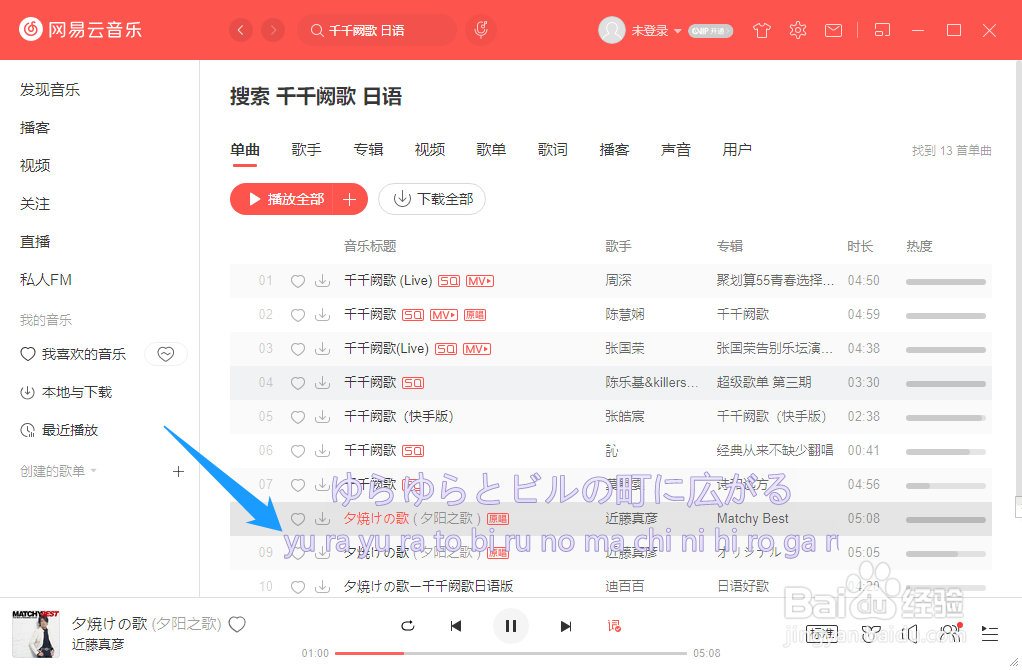Go forward using the right arrow button
Viewport: 1022px width, 670px height.
coord(273,30)
